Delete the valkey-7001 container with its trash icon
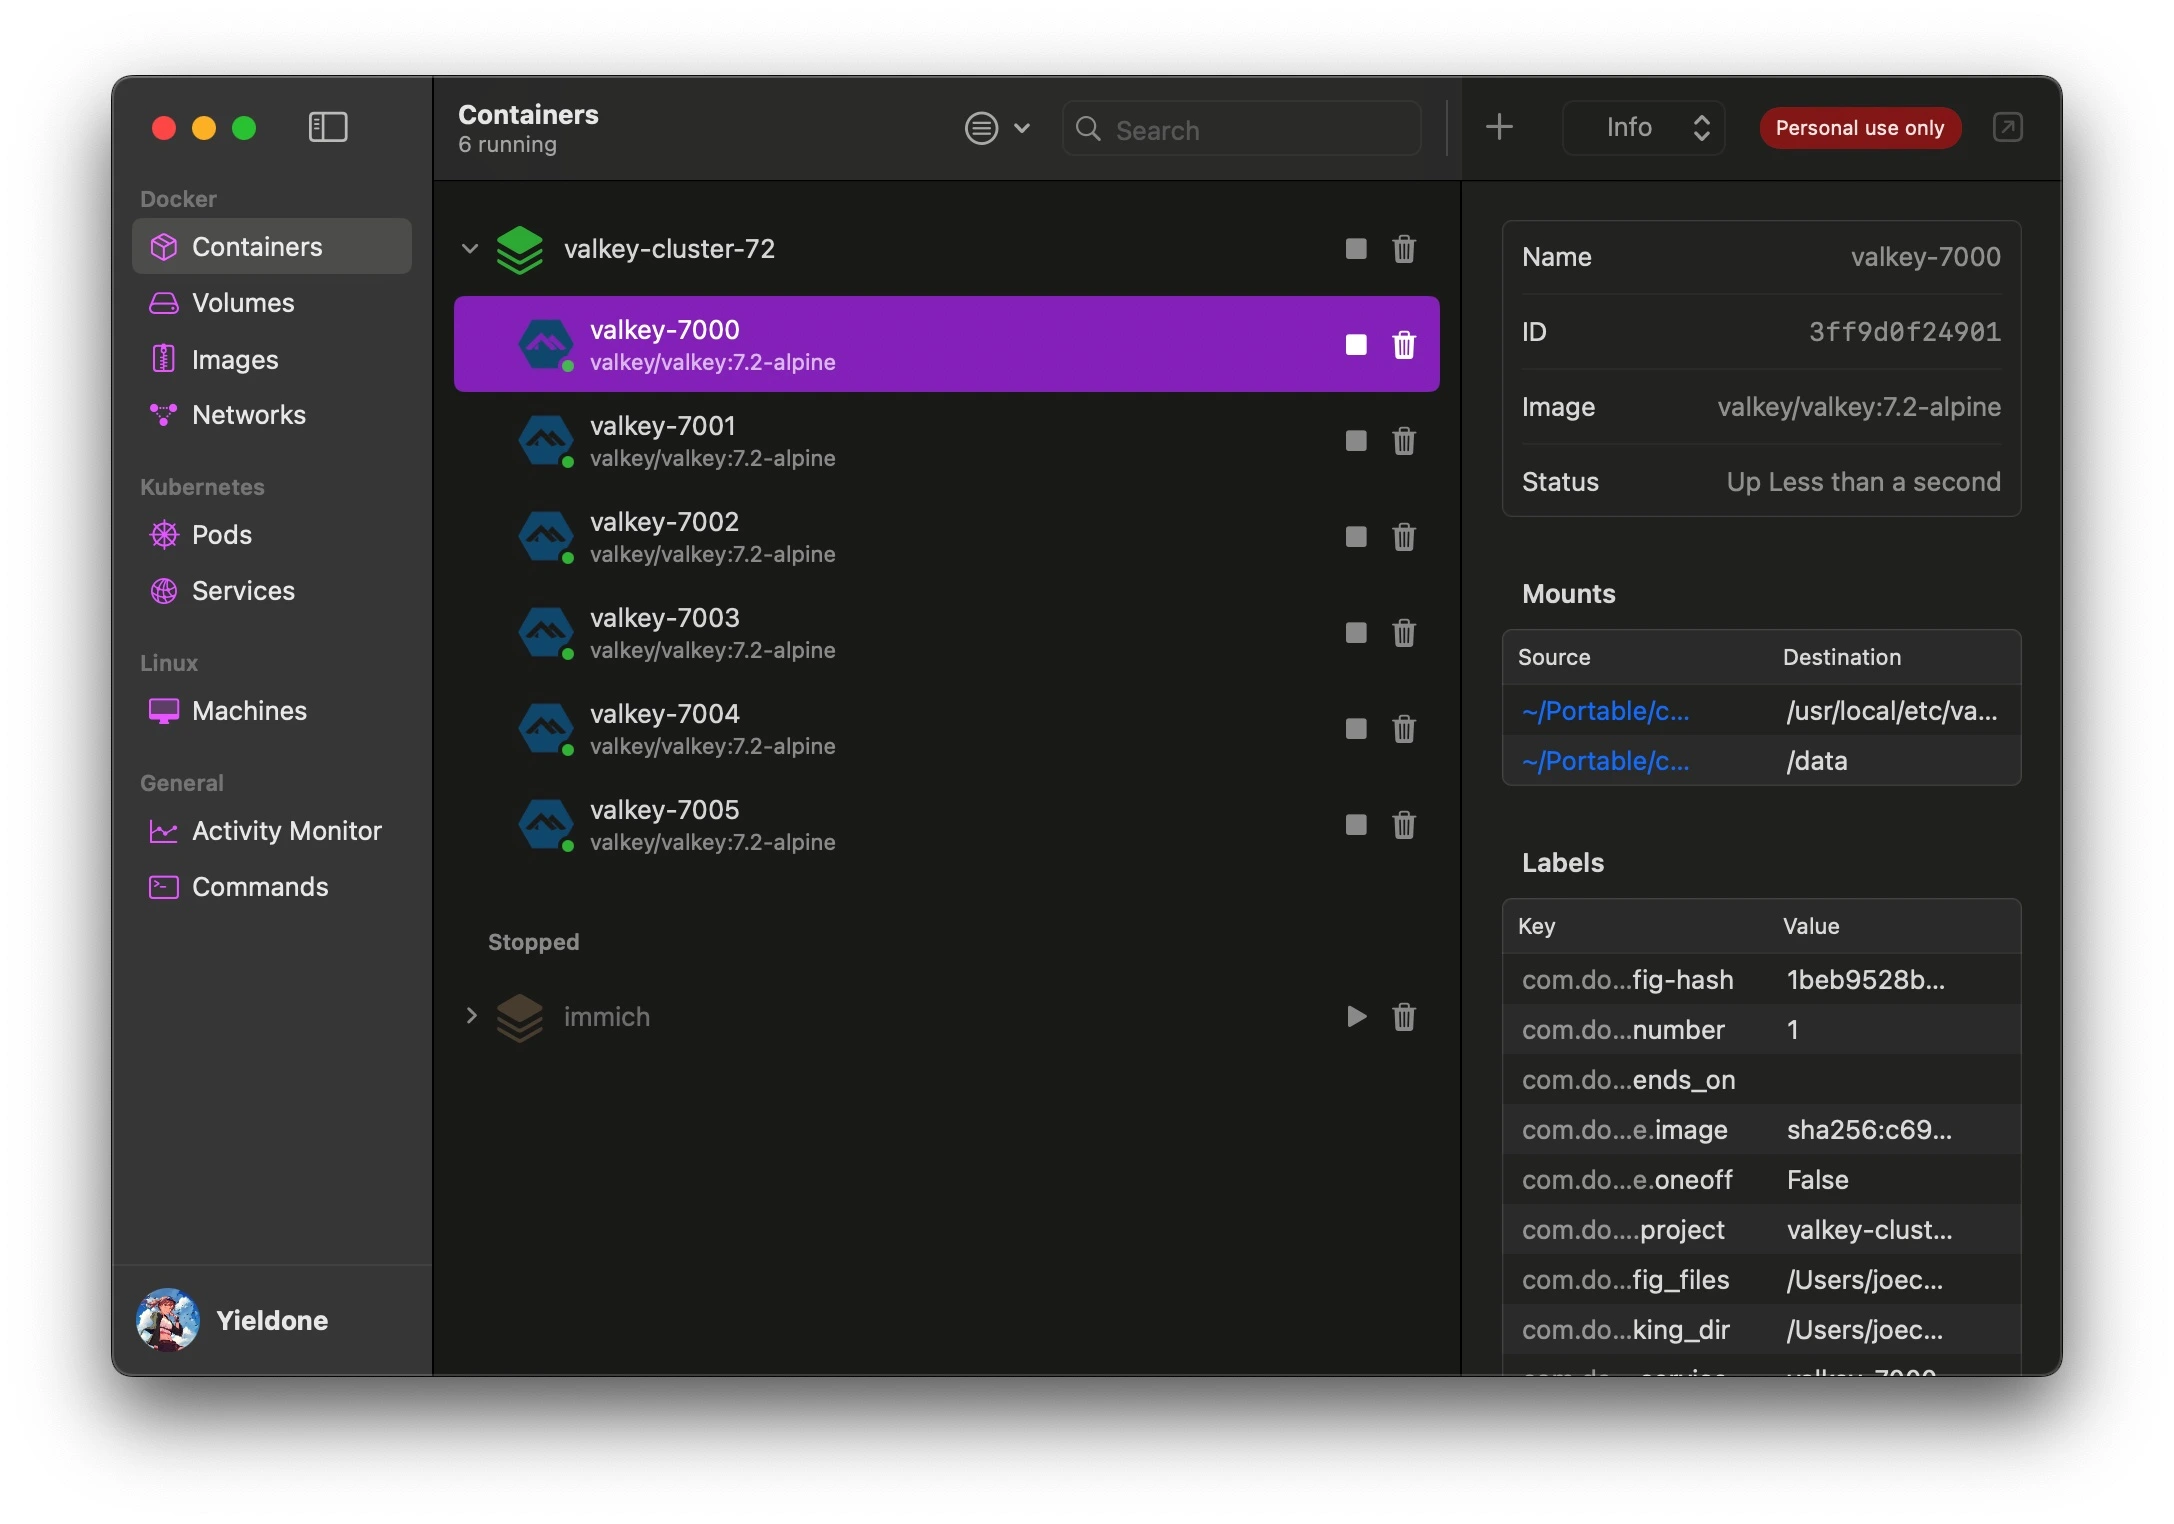 click(1403, 441)
